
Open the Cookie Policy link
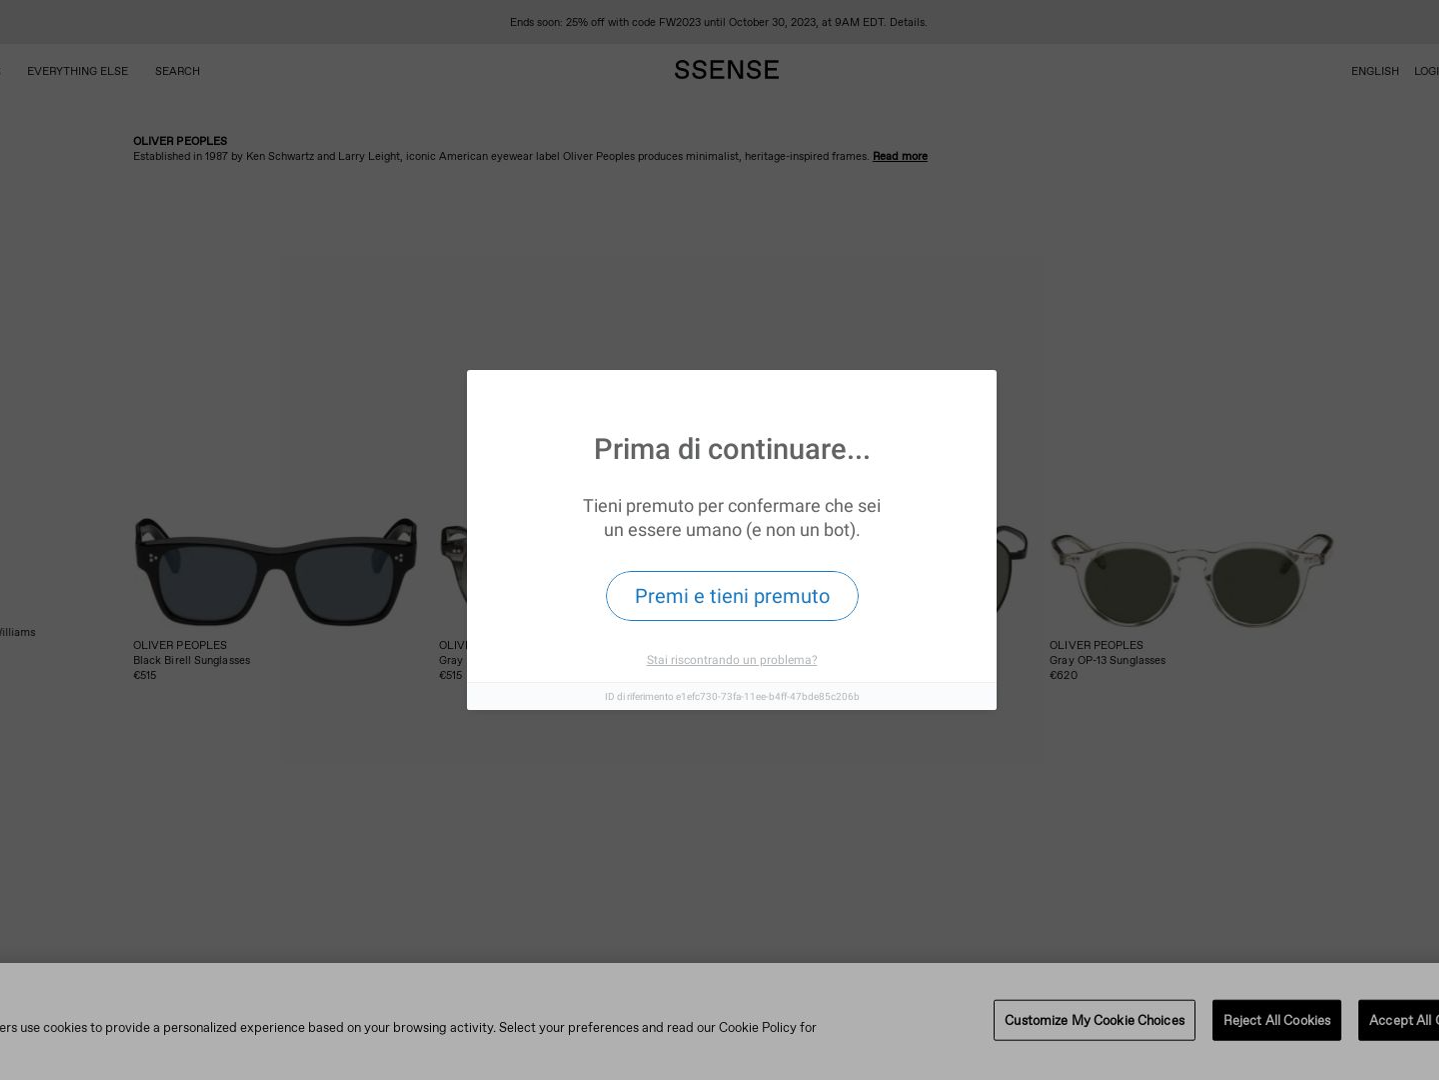757,1027
